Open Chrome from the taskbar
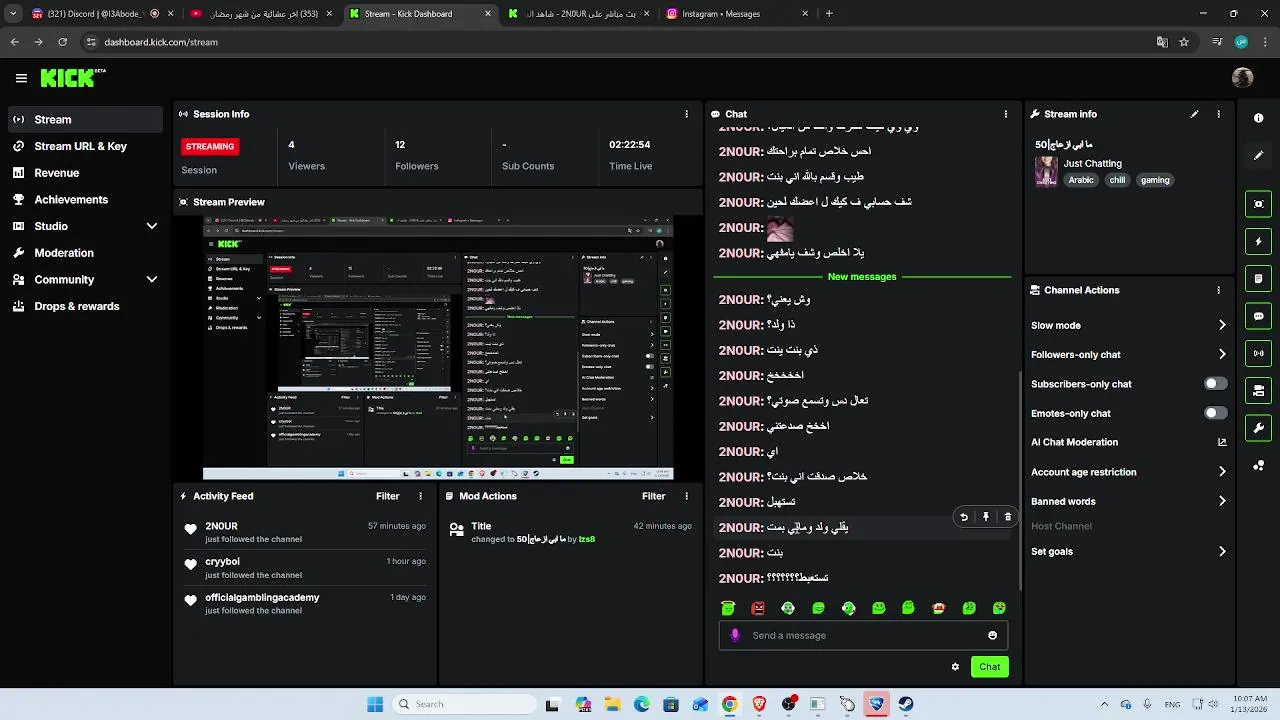 point(730,704)
